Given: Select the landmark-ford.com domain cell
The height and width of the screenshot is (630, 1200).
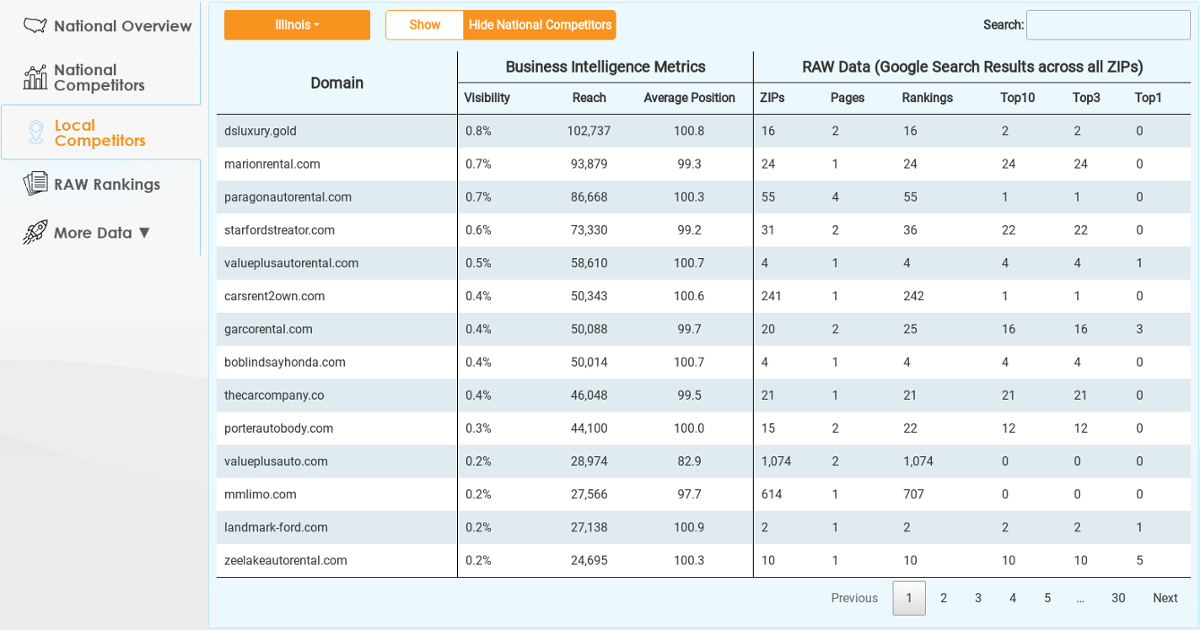Looking at the screenshot, I should (x=337, y=527).
